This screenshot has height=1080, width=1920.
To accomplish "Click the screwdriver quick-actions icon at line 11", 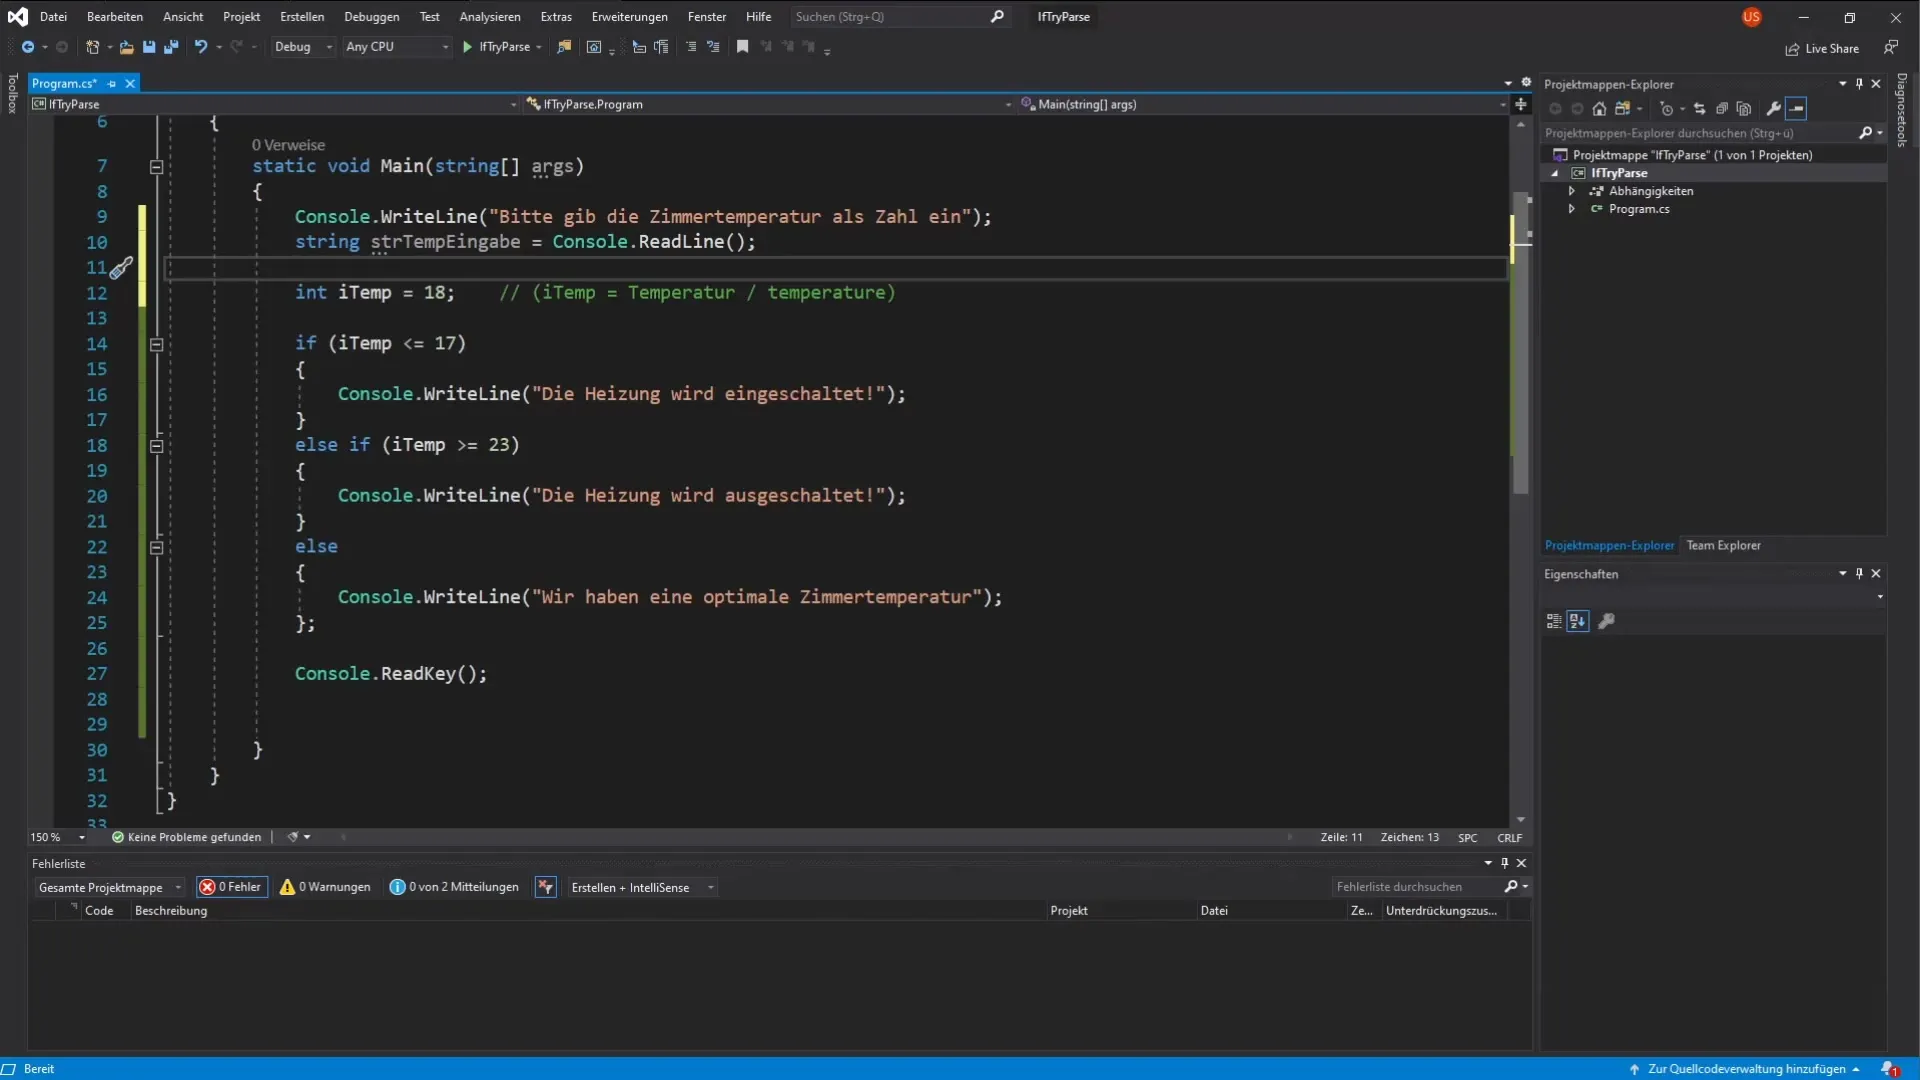I will pos(121,268).
